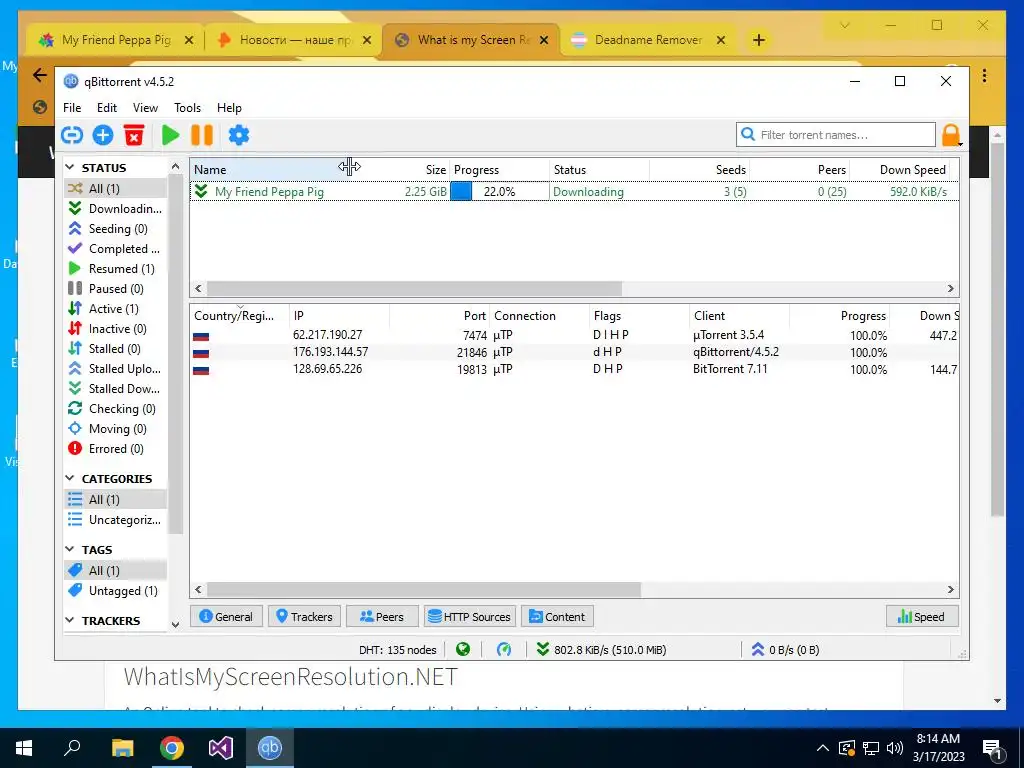This screenshot has height=768, width=1024.
Task: Click the peers list horizontal scrollbar
Action: click(424, 589)
